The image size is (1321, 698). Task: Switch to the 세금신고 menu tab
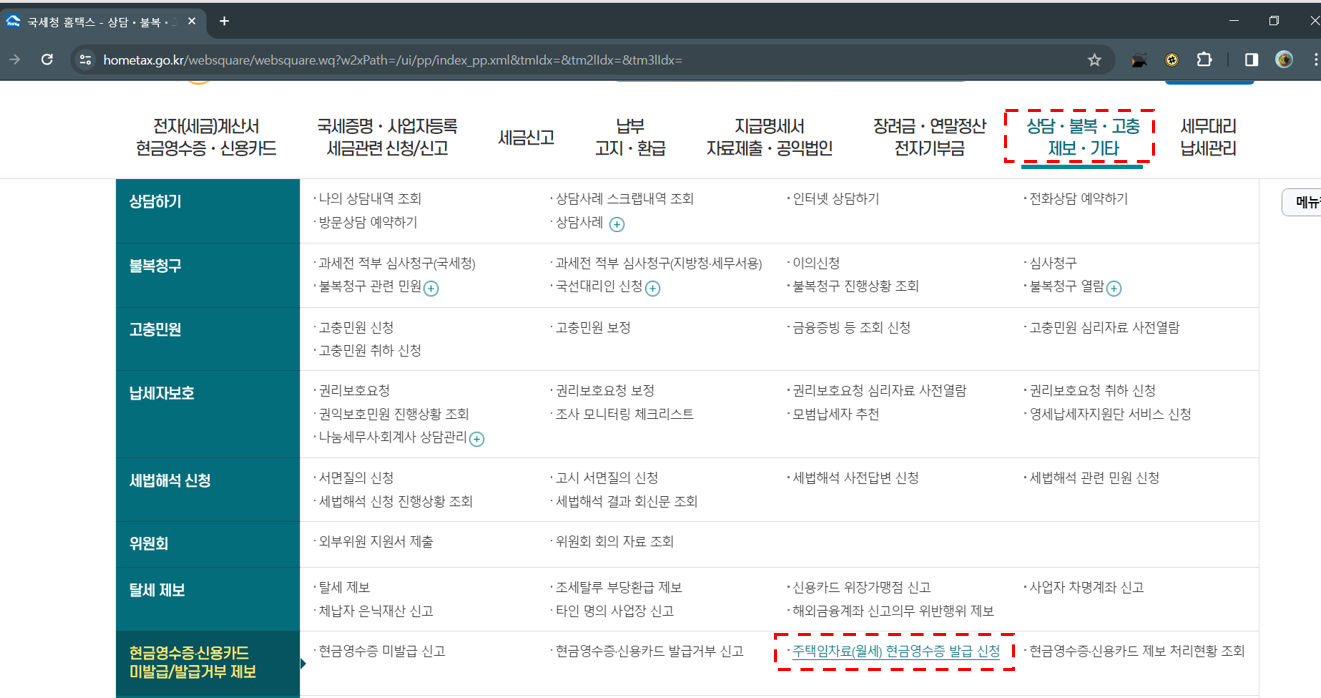[525, 135]
